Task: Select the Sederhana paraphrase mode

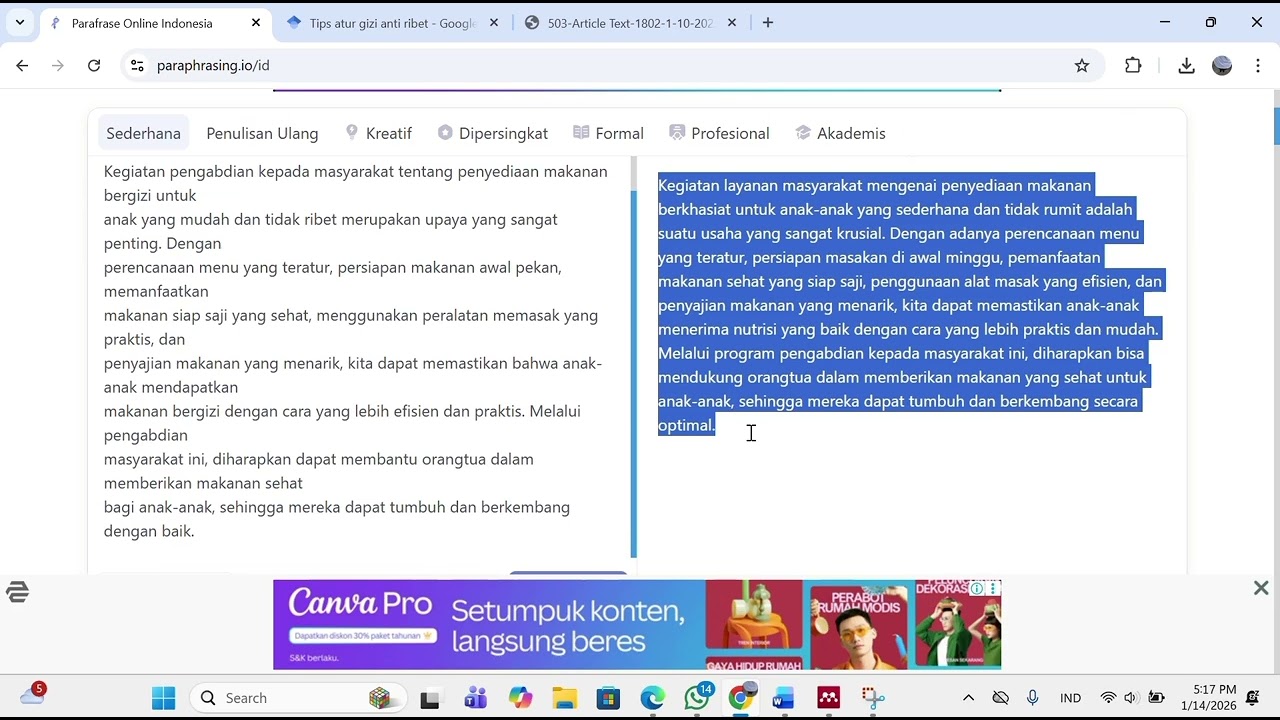Action: (x=144, y=133)
